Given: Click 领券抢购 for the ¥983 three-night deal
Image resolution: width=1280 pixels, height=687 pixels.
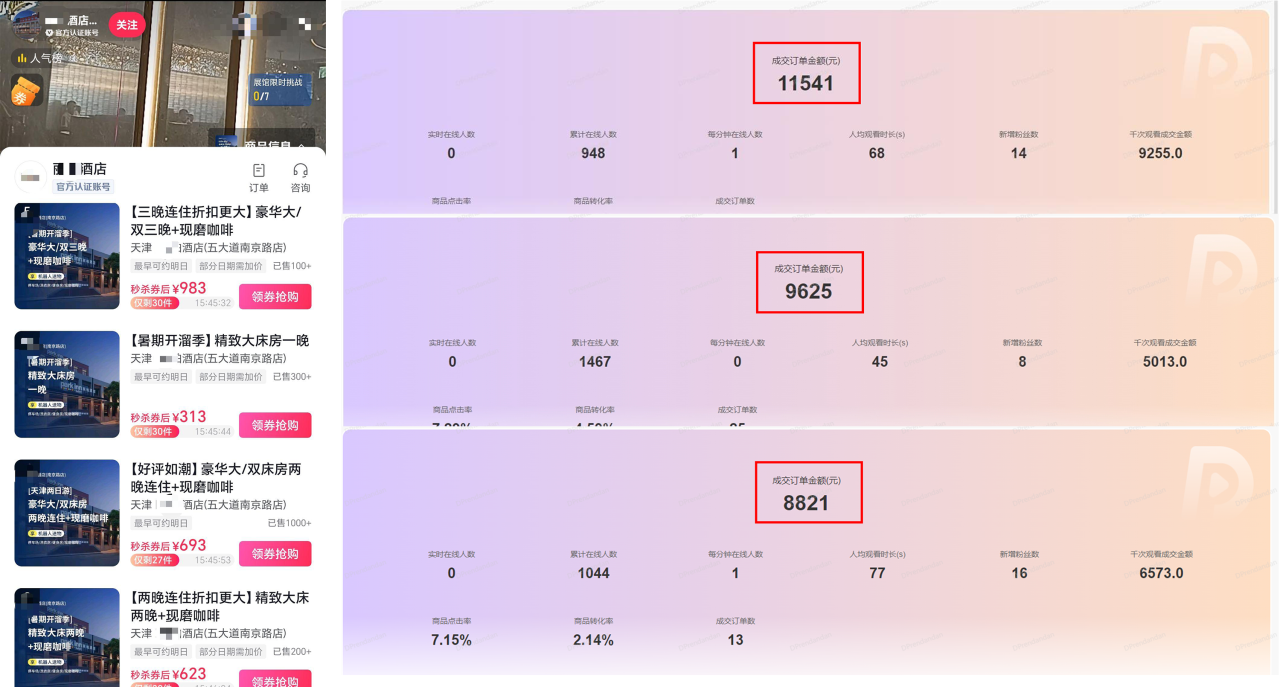Looking at the screenshot, I should (x=275, y=297).
